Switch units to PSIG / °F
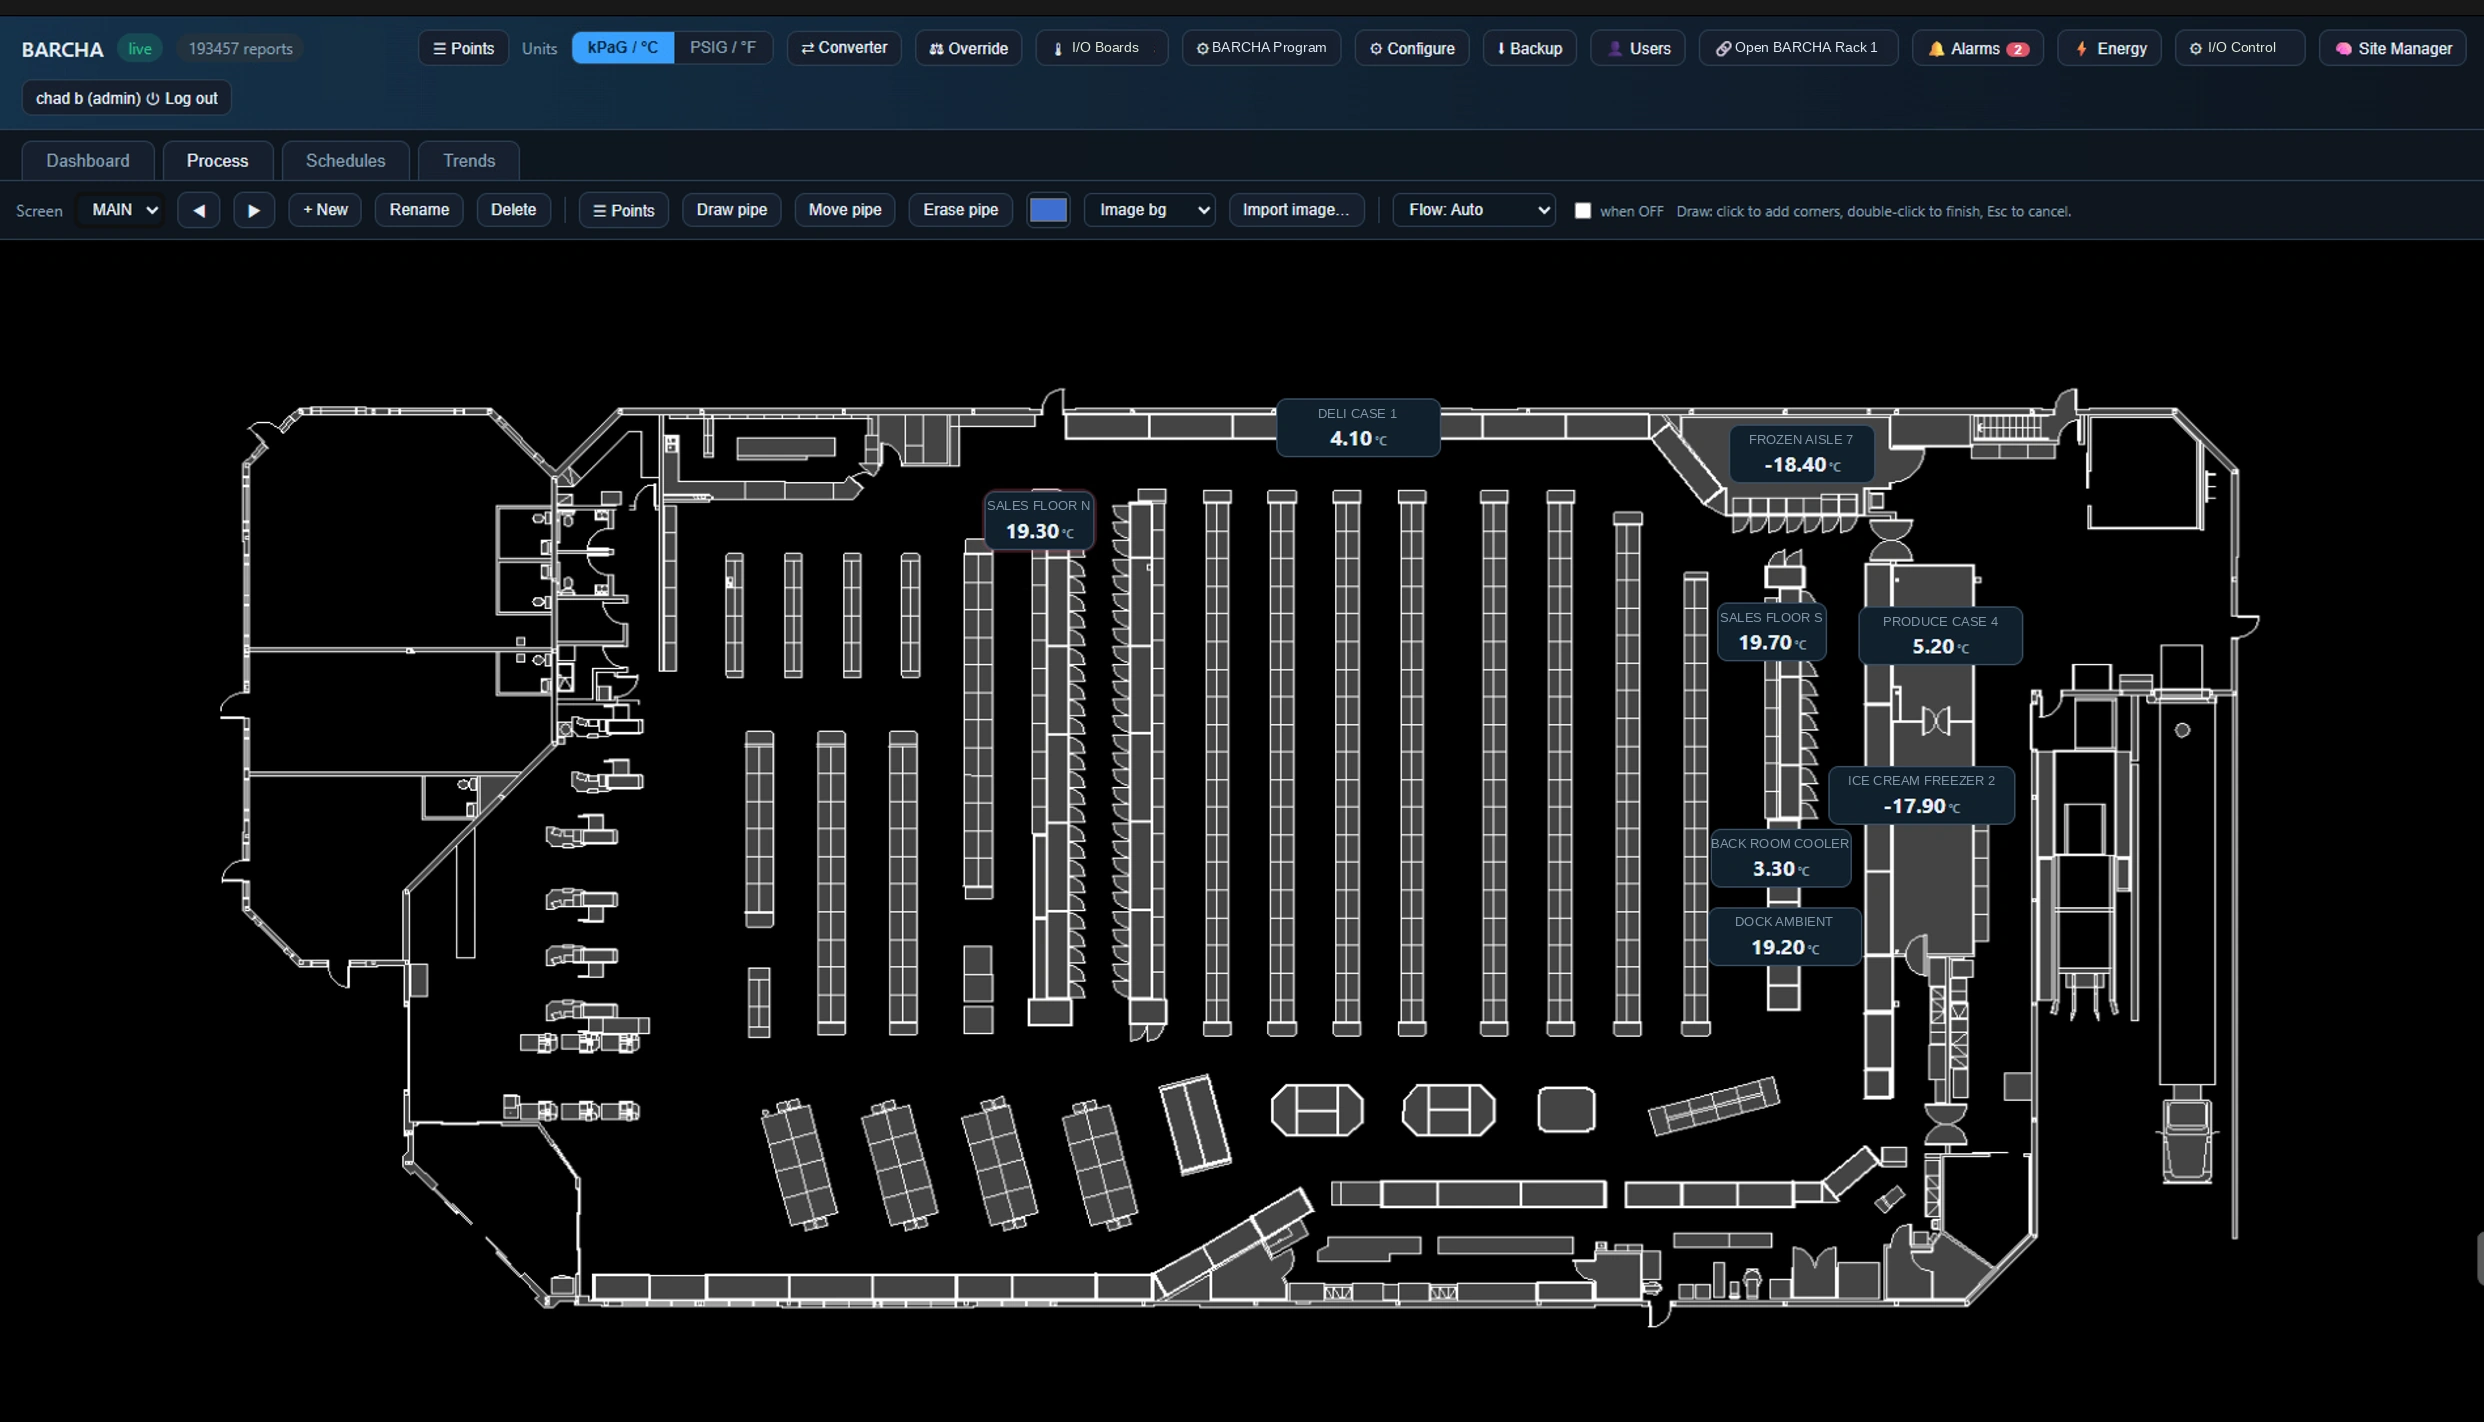 [723, 48]
